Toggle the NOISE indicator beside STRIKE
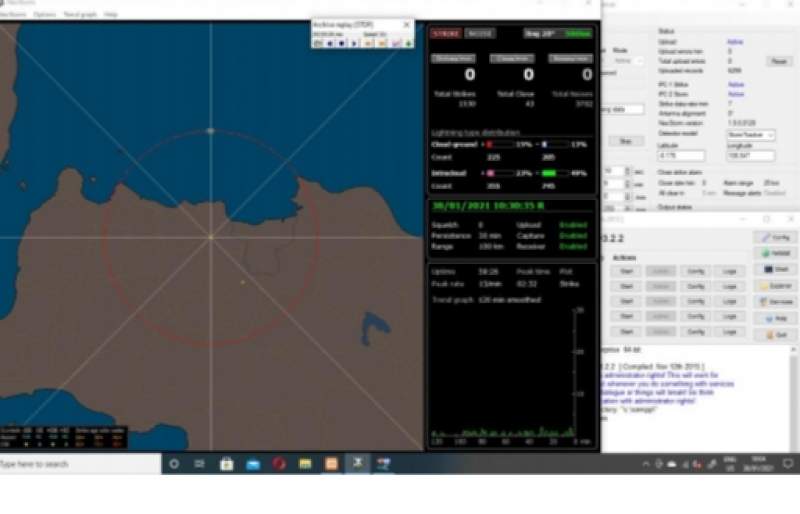 click(480, 33)
